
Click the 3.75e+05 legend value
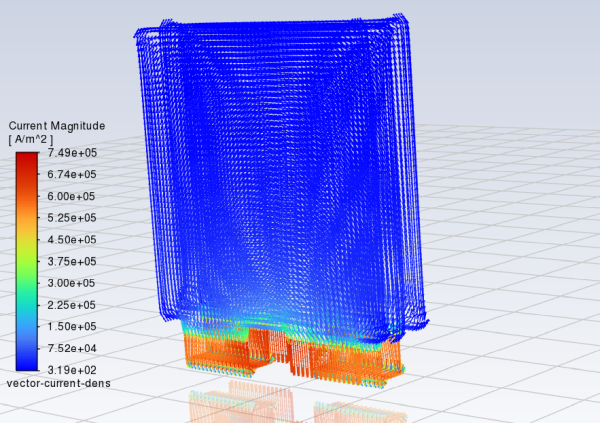(72, 261)
